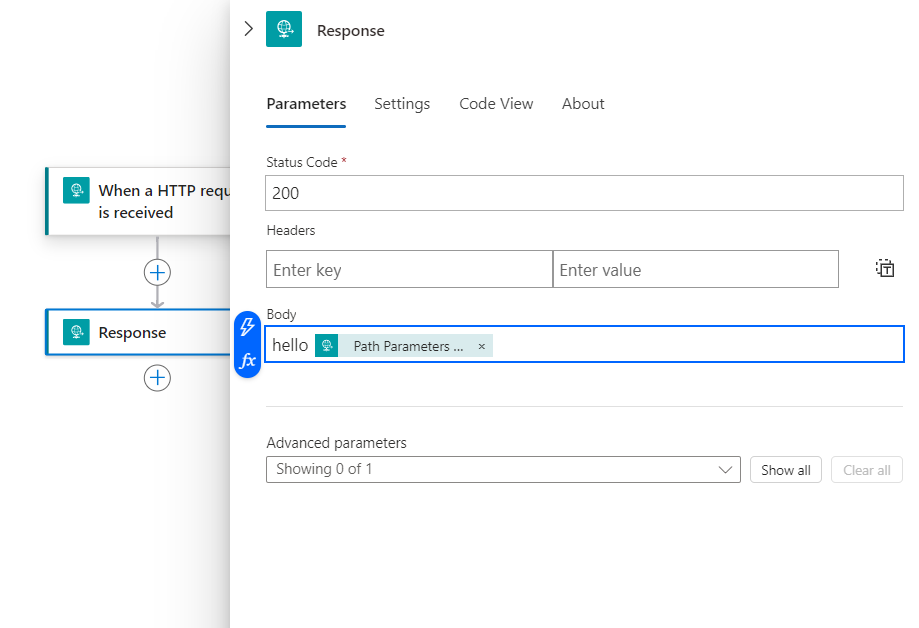Click the Enter key header field
919x628 pixels.
[409, 269]
